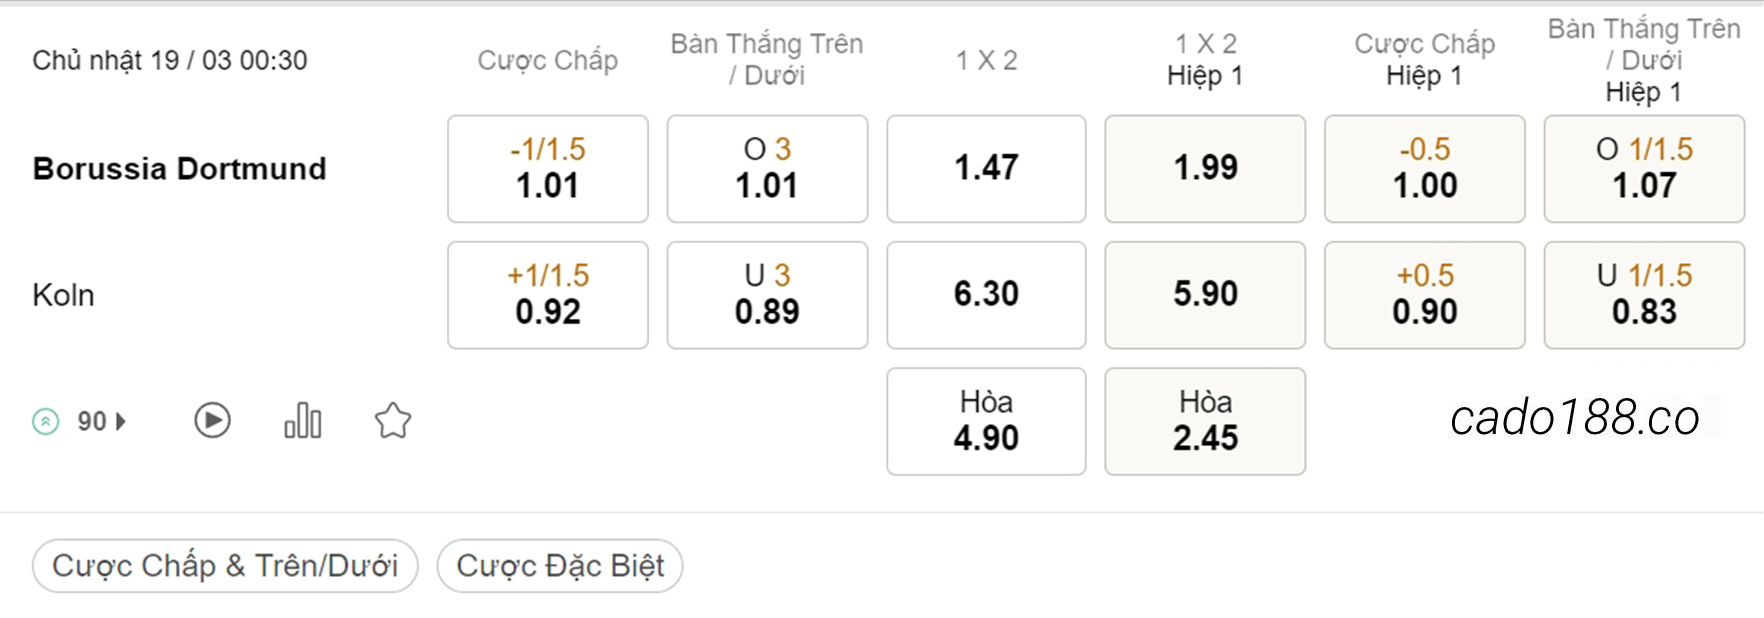Pick first-half Over 1/1.5 at 1.07
Screen dimensions: 1764x618
click(1644, 168)
